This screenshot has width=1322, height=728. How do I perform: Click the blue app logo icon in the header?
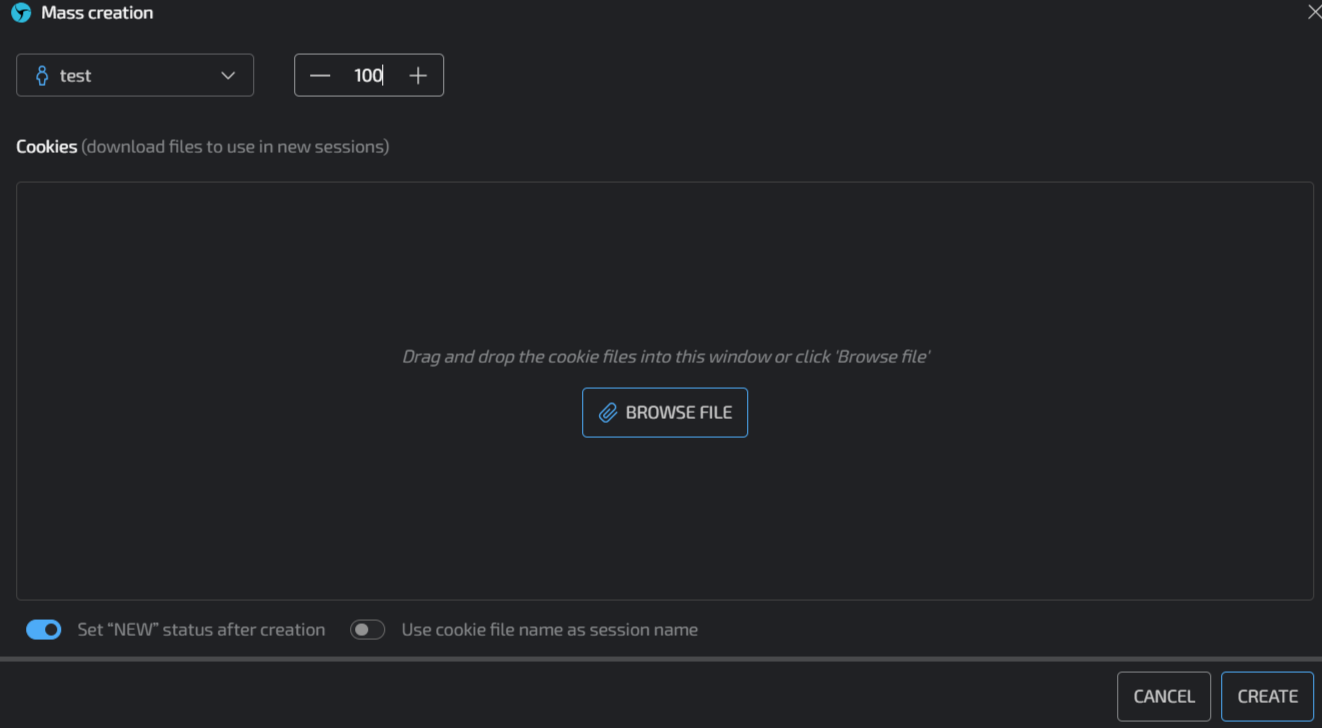click(x=20, y=13)
